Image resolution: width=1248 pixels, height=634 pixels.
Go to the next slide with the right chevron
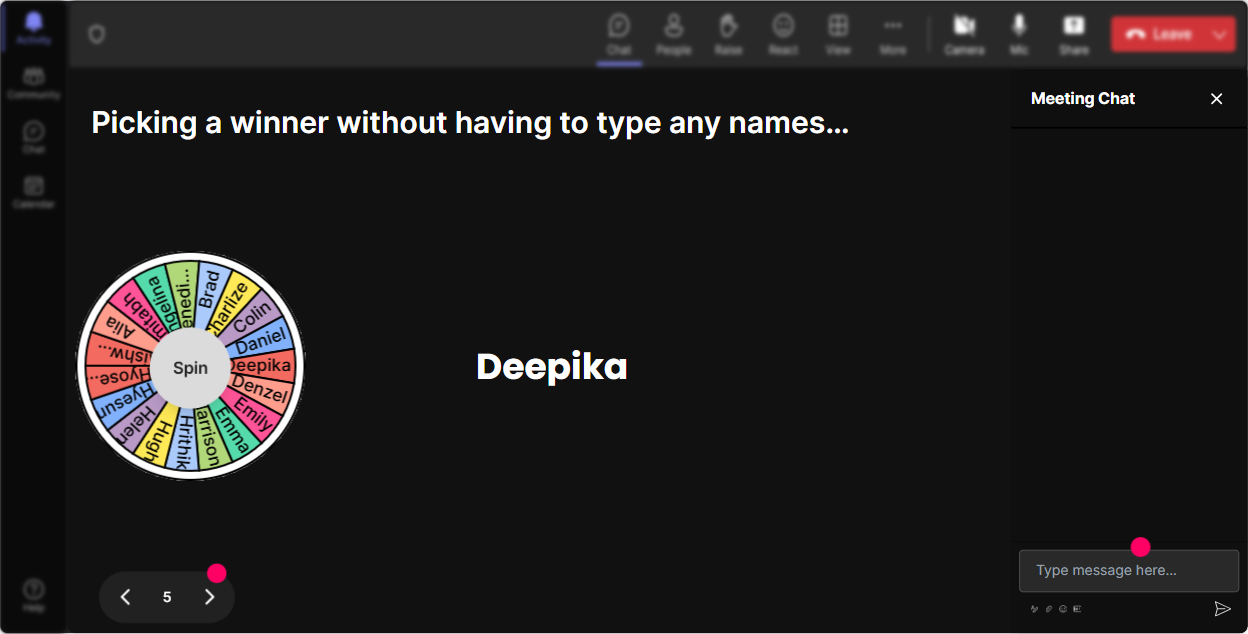[x=209, y=597]
